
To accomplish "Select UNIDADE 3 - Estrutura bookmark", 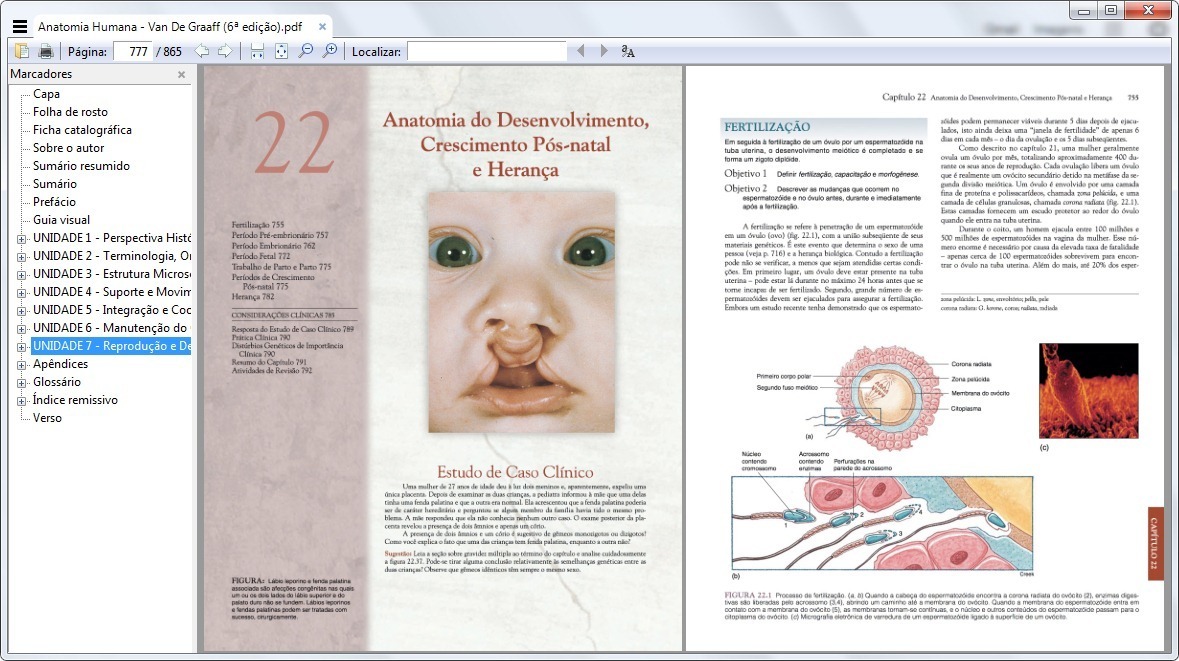I will [x=111, y=274].
